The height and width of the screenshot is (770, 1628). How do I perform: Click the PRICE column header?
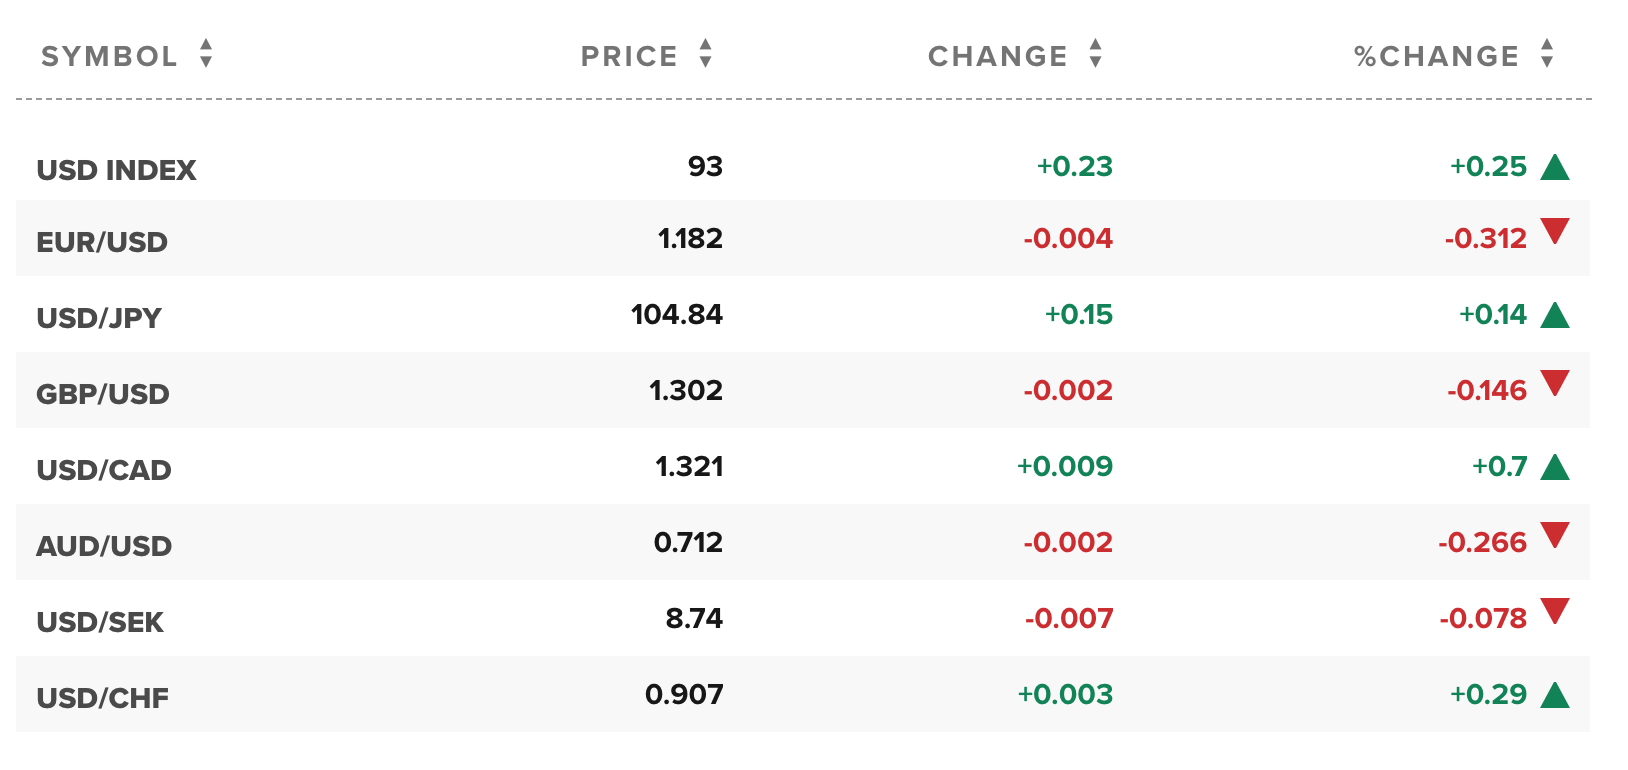629,56
